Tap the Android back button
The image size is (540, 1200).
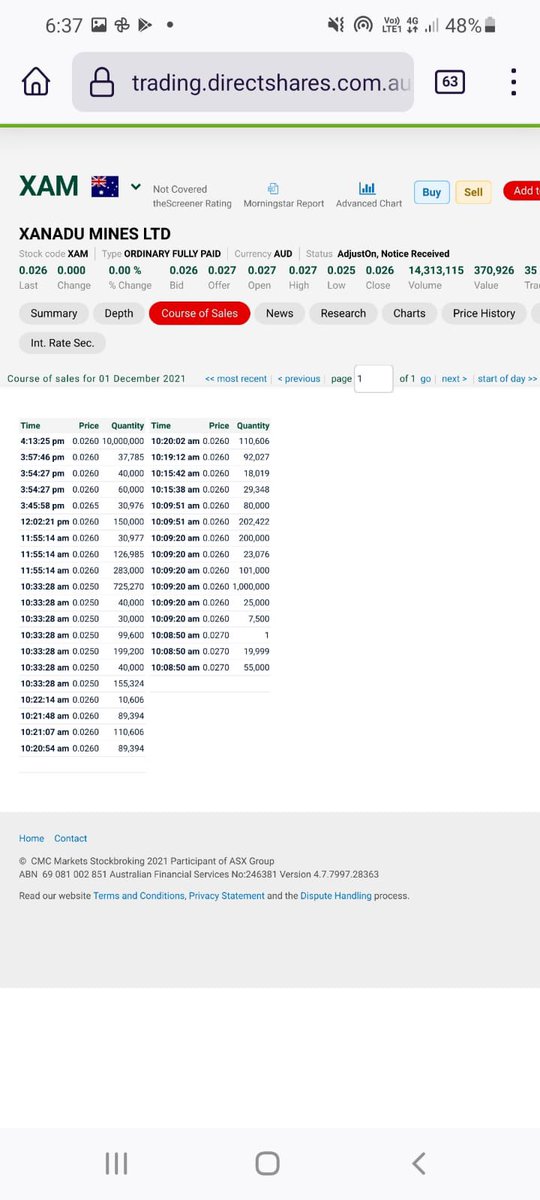click(x=419, y=1162)
